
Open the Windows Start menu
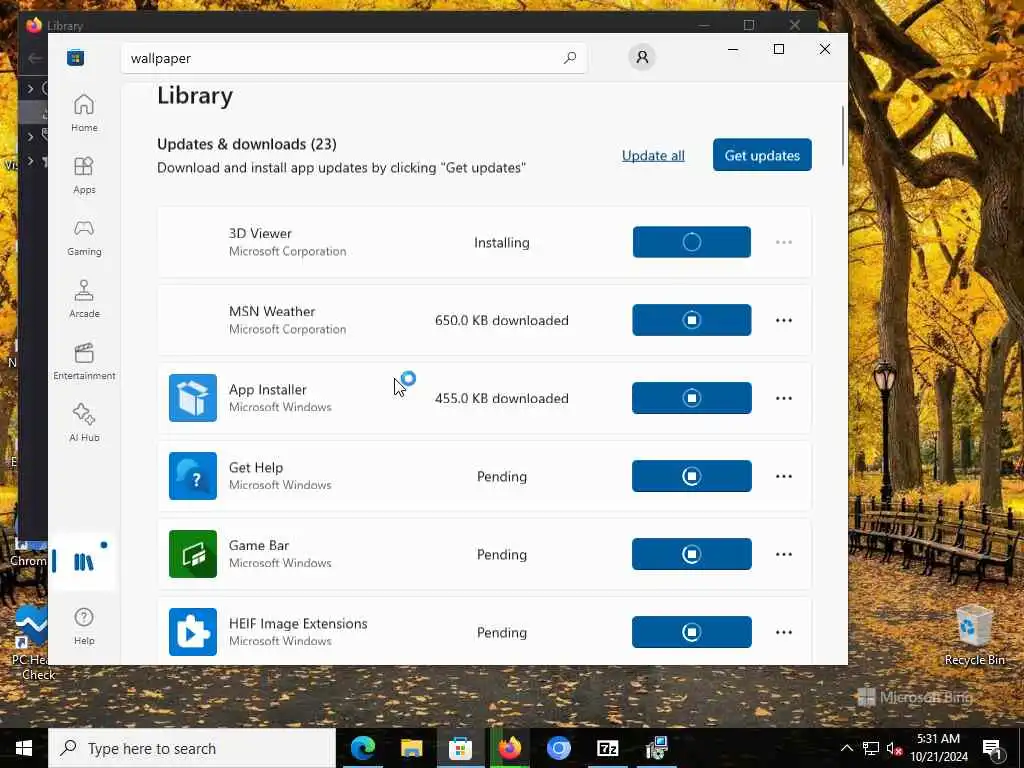pos(24,748)
